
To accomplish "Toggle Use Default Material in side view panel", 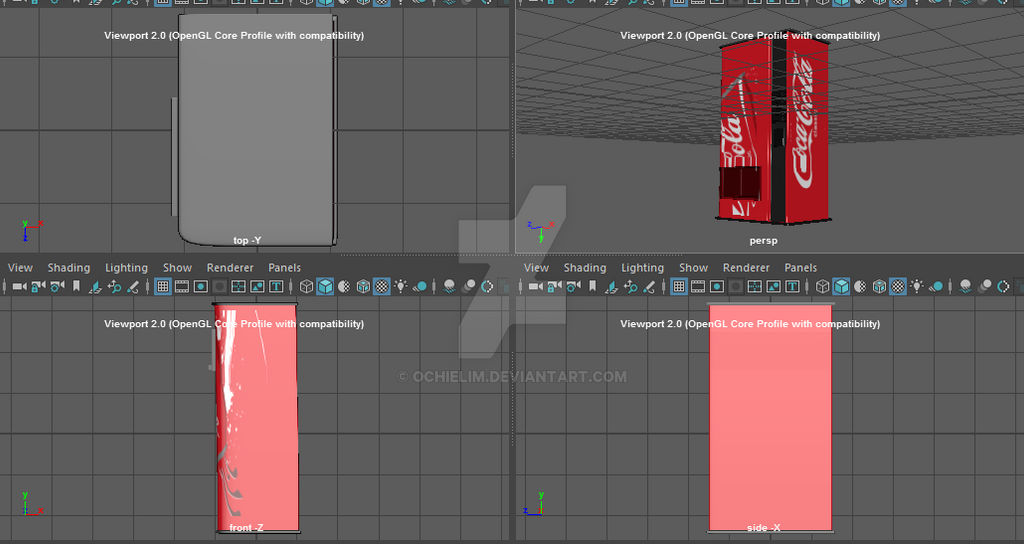I will (859, 286).
